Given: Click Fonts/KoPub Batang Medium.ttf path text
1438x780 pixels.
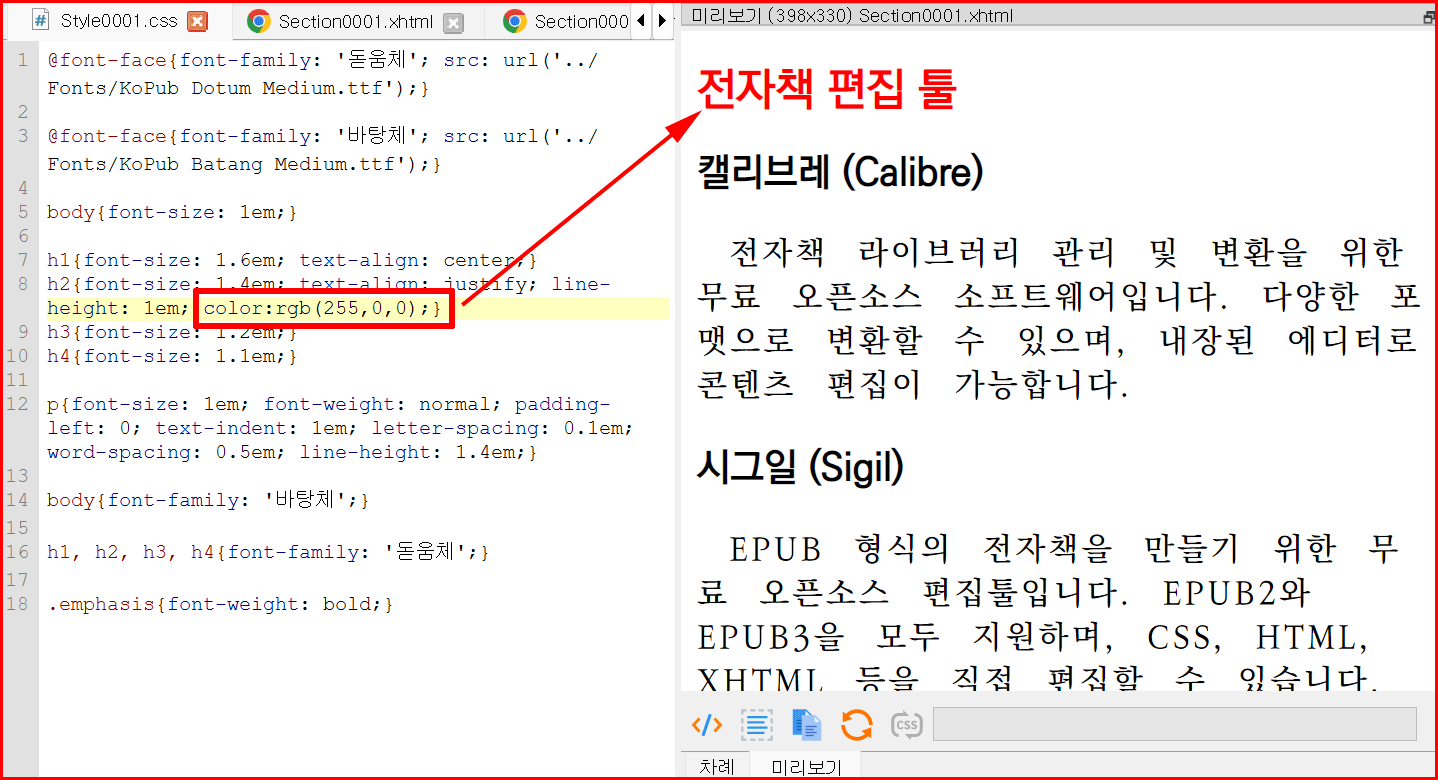Looking at the screenshot, I should [x=226, y=164].
